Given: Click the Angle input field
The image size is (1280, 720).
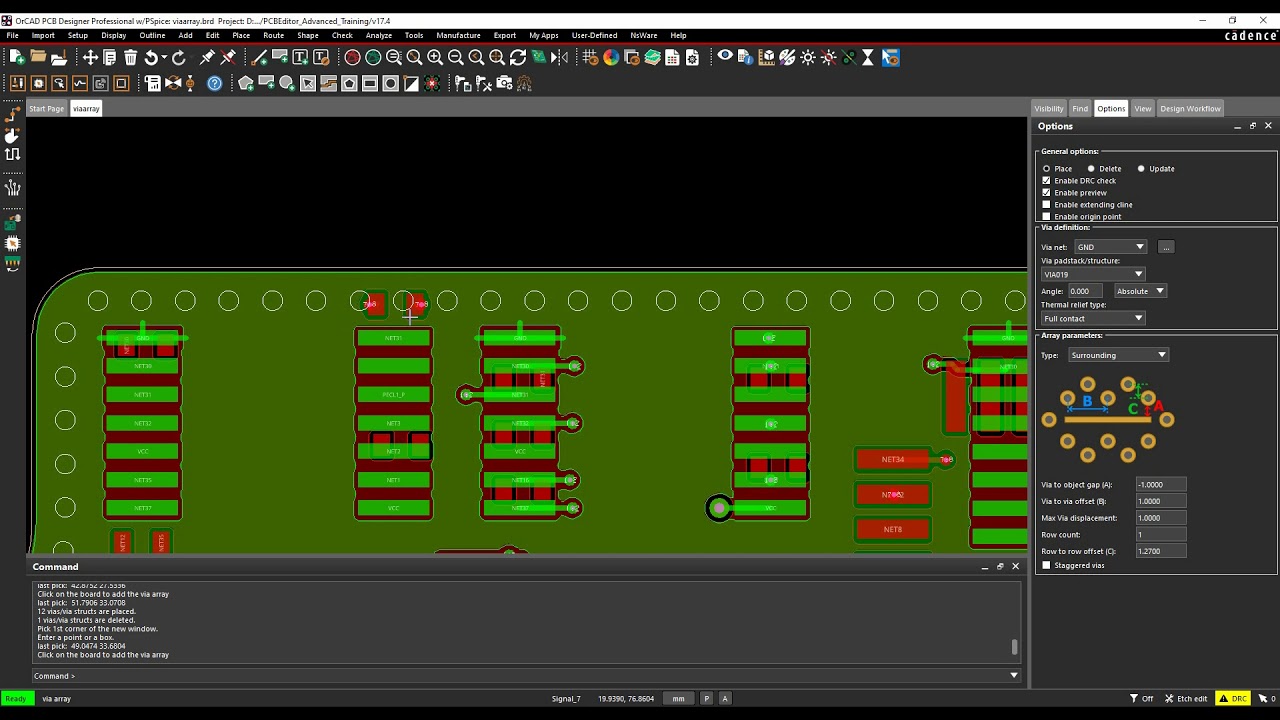Looking at the screenshot, I should pyautogui.click(x=1086, y=291).
